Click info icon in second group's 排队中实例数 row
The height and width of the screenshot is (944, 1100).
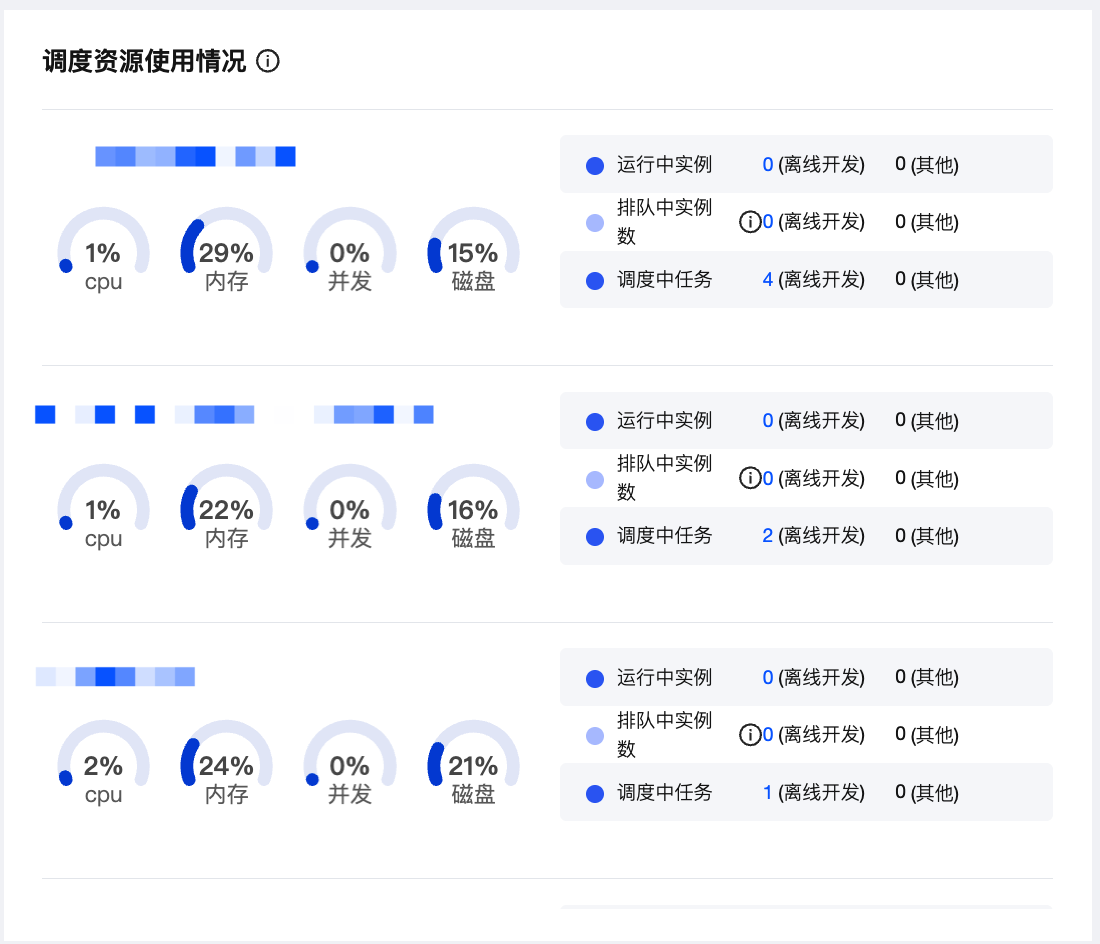coord(750,478)
